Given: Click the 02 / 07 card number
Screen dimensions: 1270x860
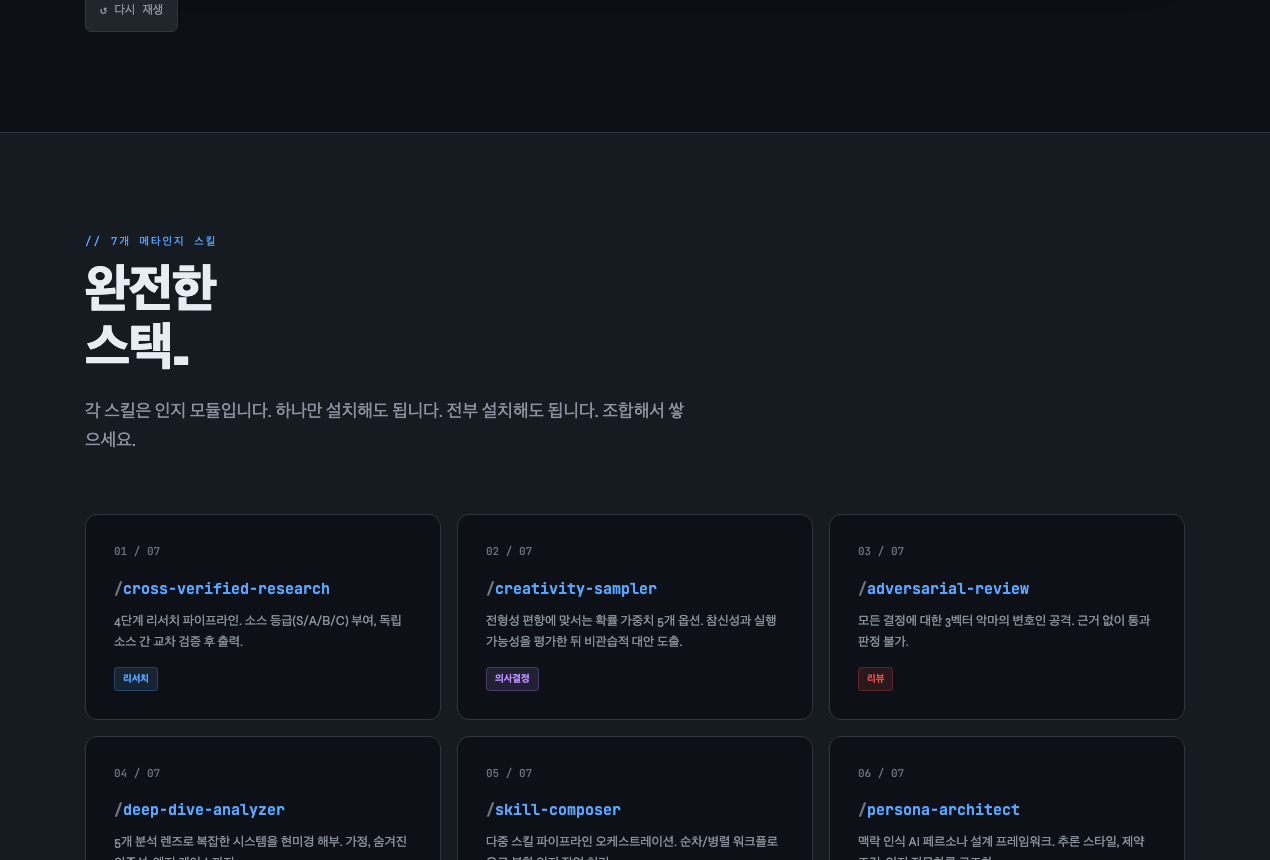Looking at the screenshot, I should (509, 551).
